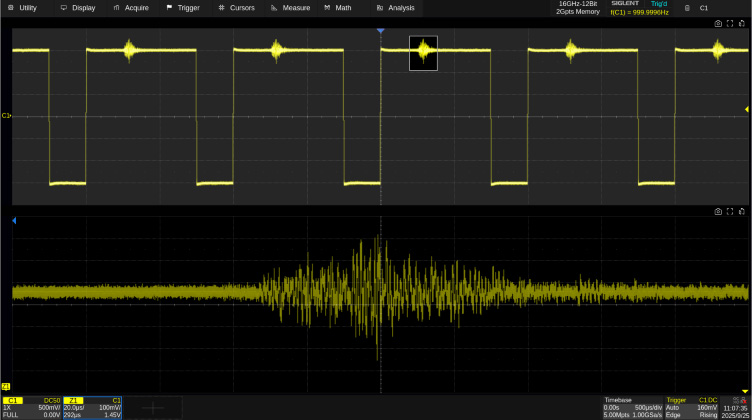Click the Auto trigger mode label
The image size is (752, 420).
pos(672,408)
